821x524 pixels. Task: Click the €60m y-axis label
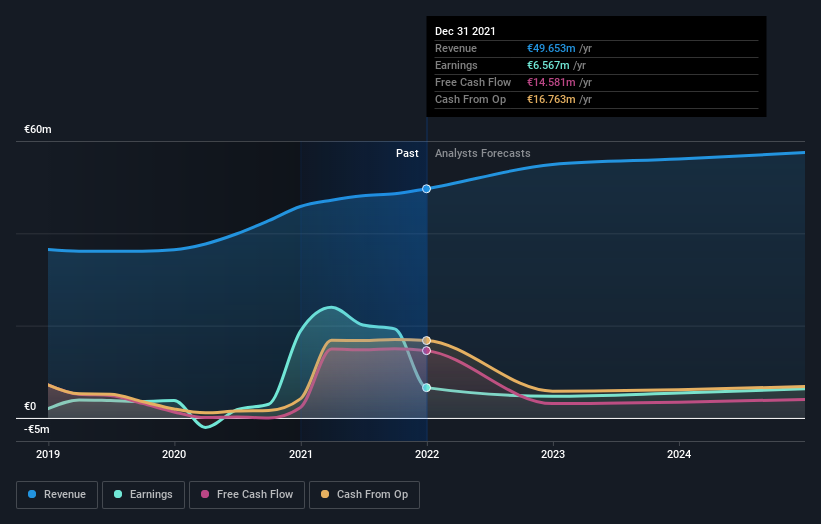[38, 129]
